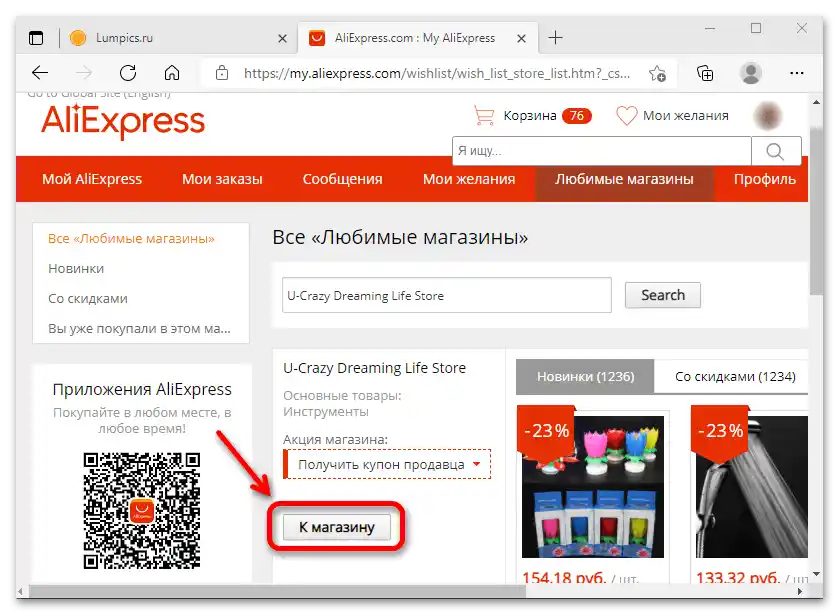This screenshot has width=839, height=615.
Task: Open the AliExpress user avatar
Action: point(768,116)
